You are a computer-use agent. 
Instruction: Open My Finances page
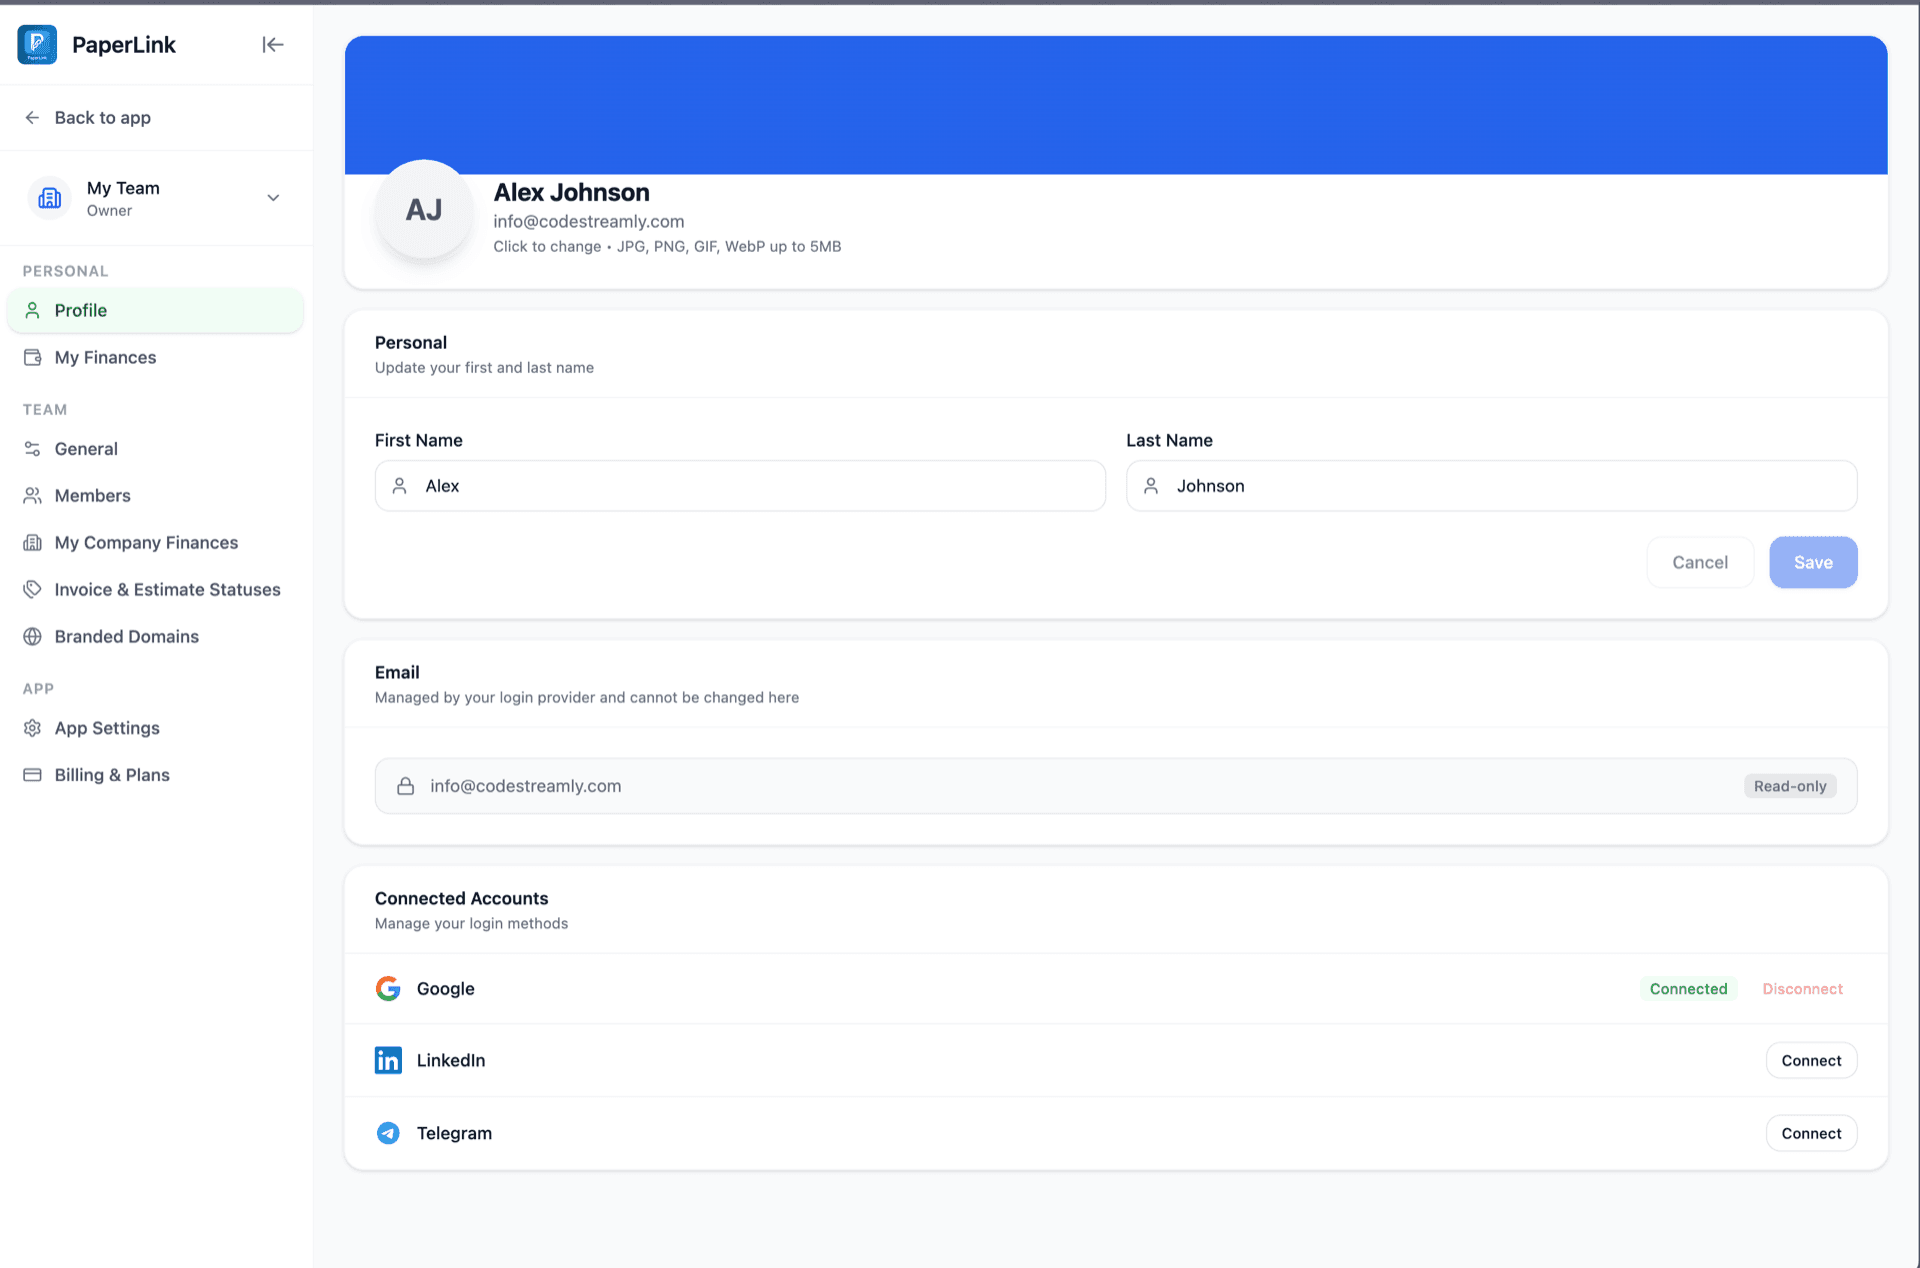(105, 357)
